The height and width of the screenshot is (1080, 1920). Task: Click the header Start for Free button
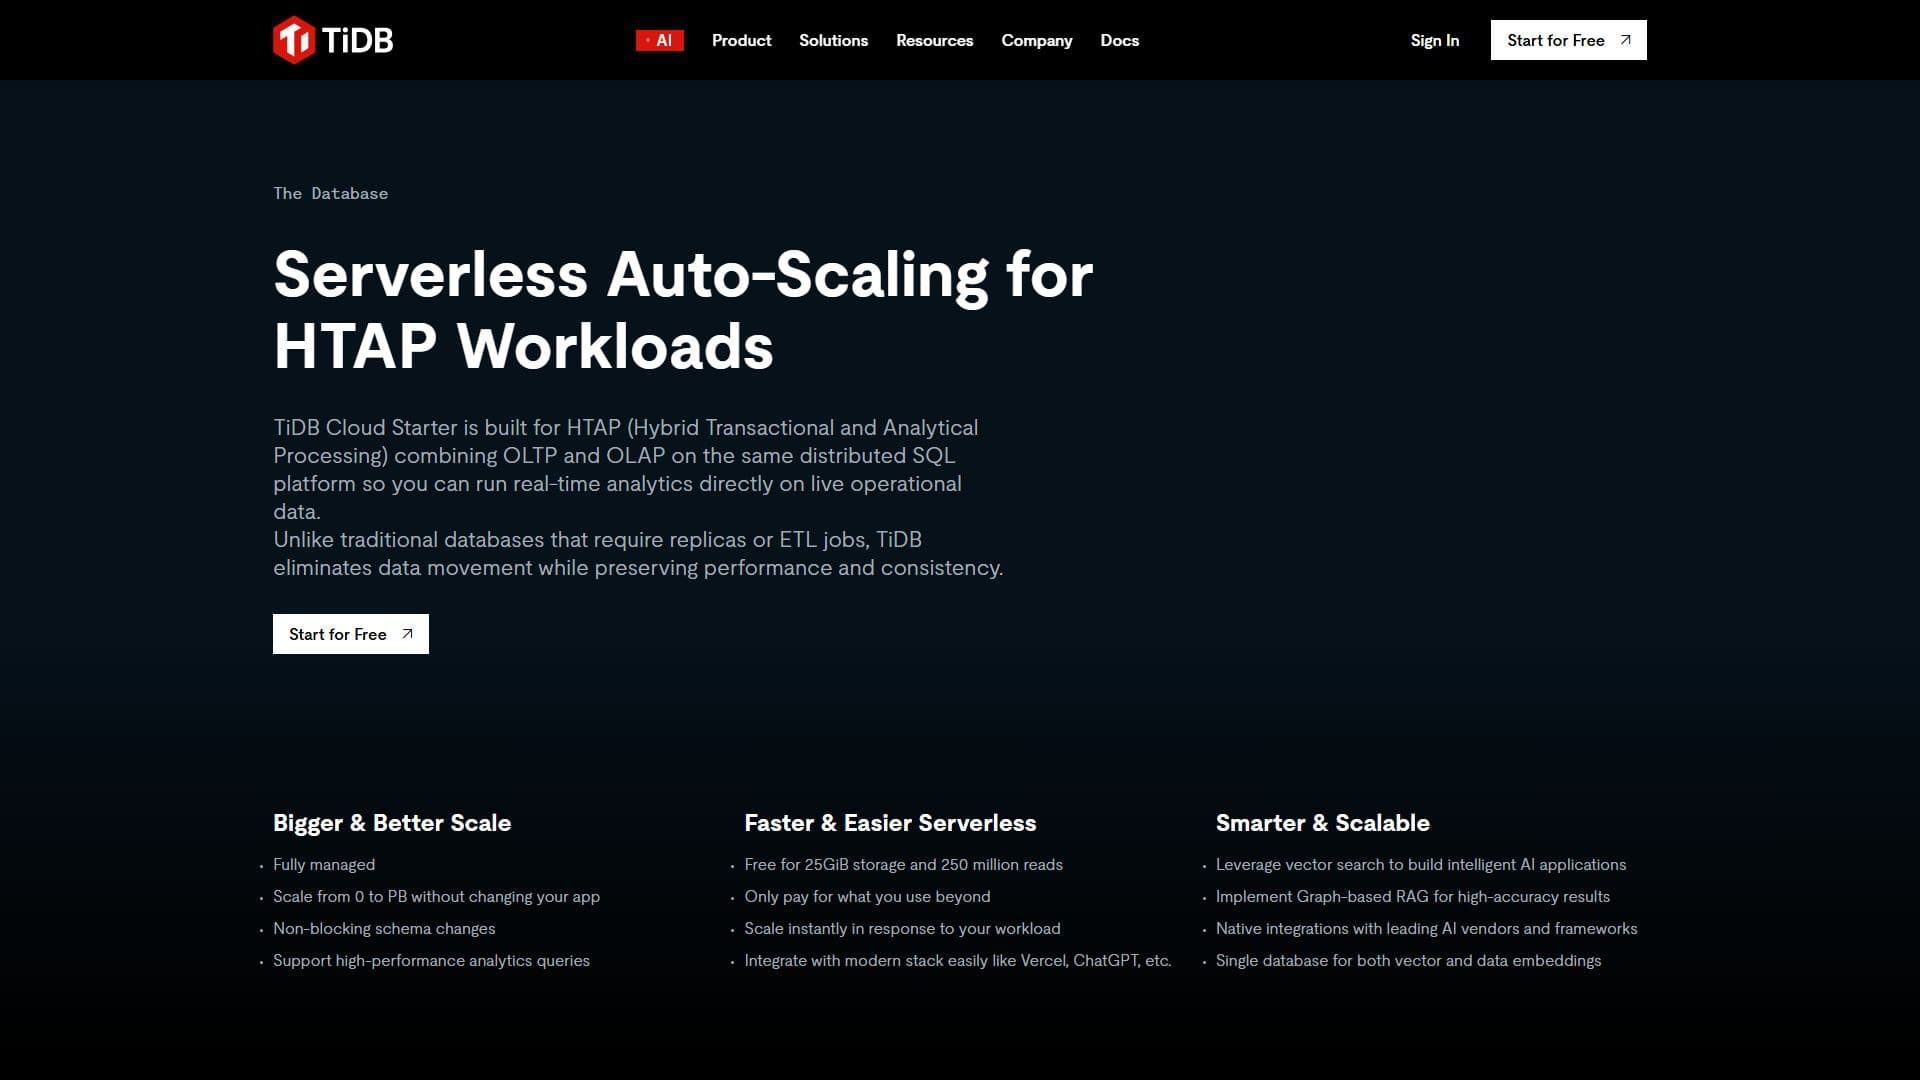(1568, 40)
